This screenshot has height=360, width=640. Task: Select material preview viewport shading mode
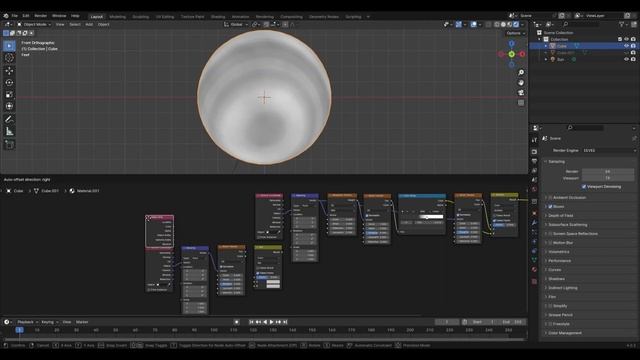click(x=510, y=24)
